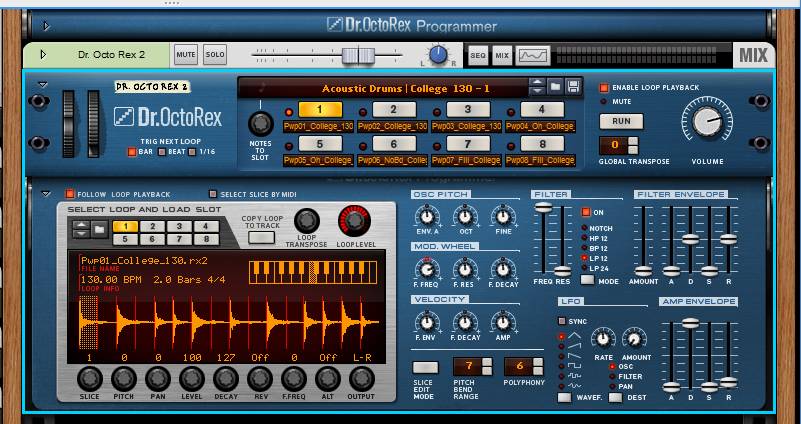
Task: Expand the Dr.OctoRex Programmer header triangle
Action: pos(46,26)
